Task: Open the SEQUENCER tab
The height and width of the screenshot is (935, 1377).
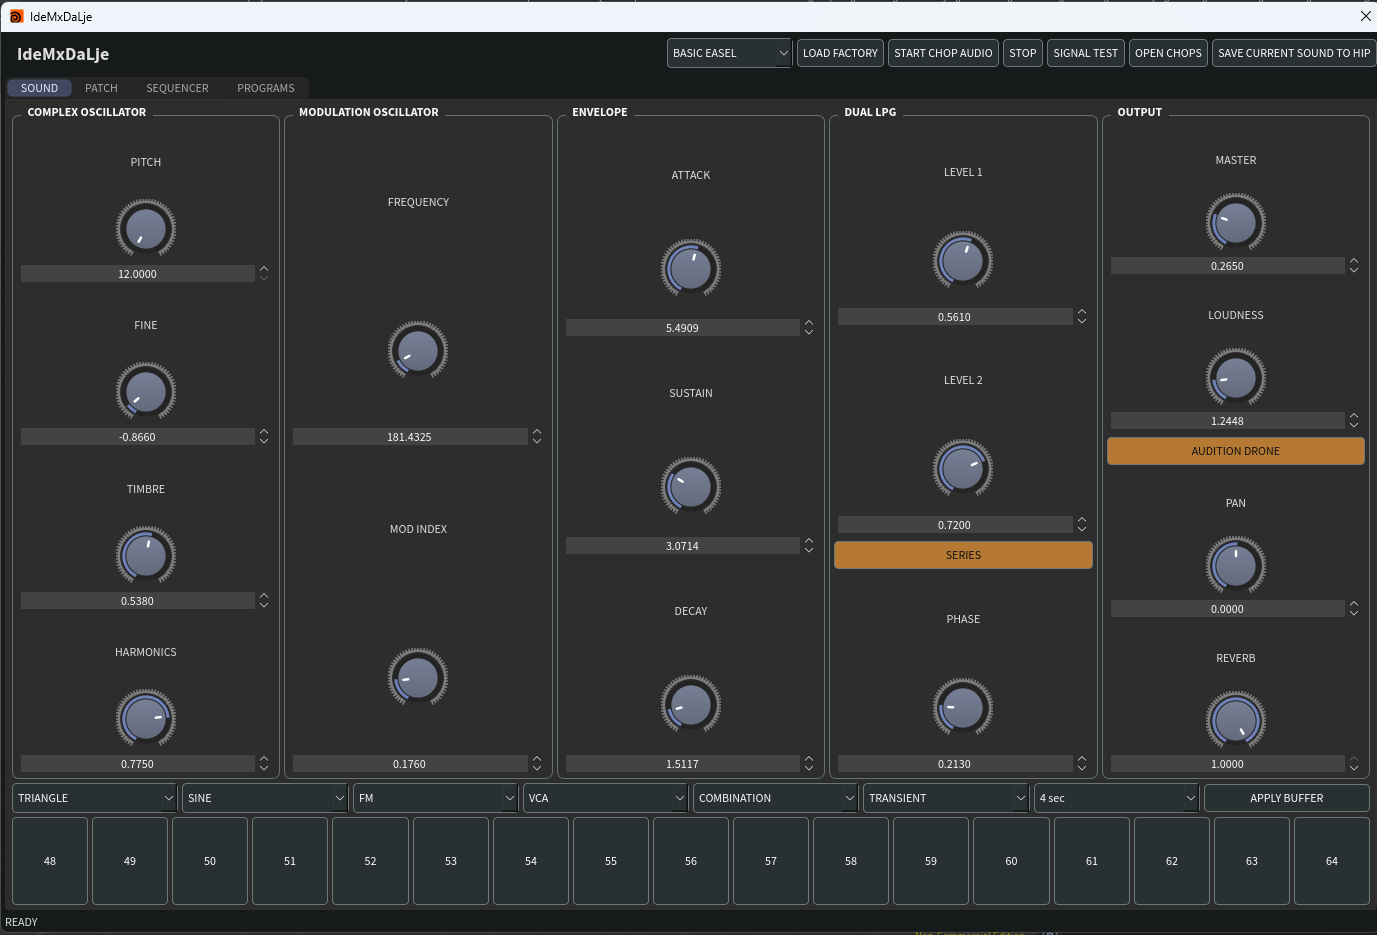Action: click(x=177, y=88)
